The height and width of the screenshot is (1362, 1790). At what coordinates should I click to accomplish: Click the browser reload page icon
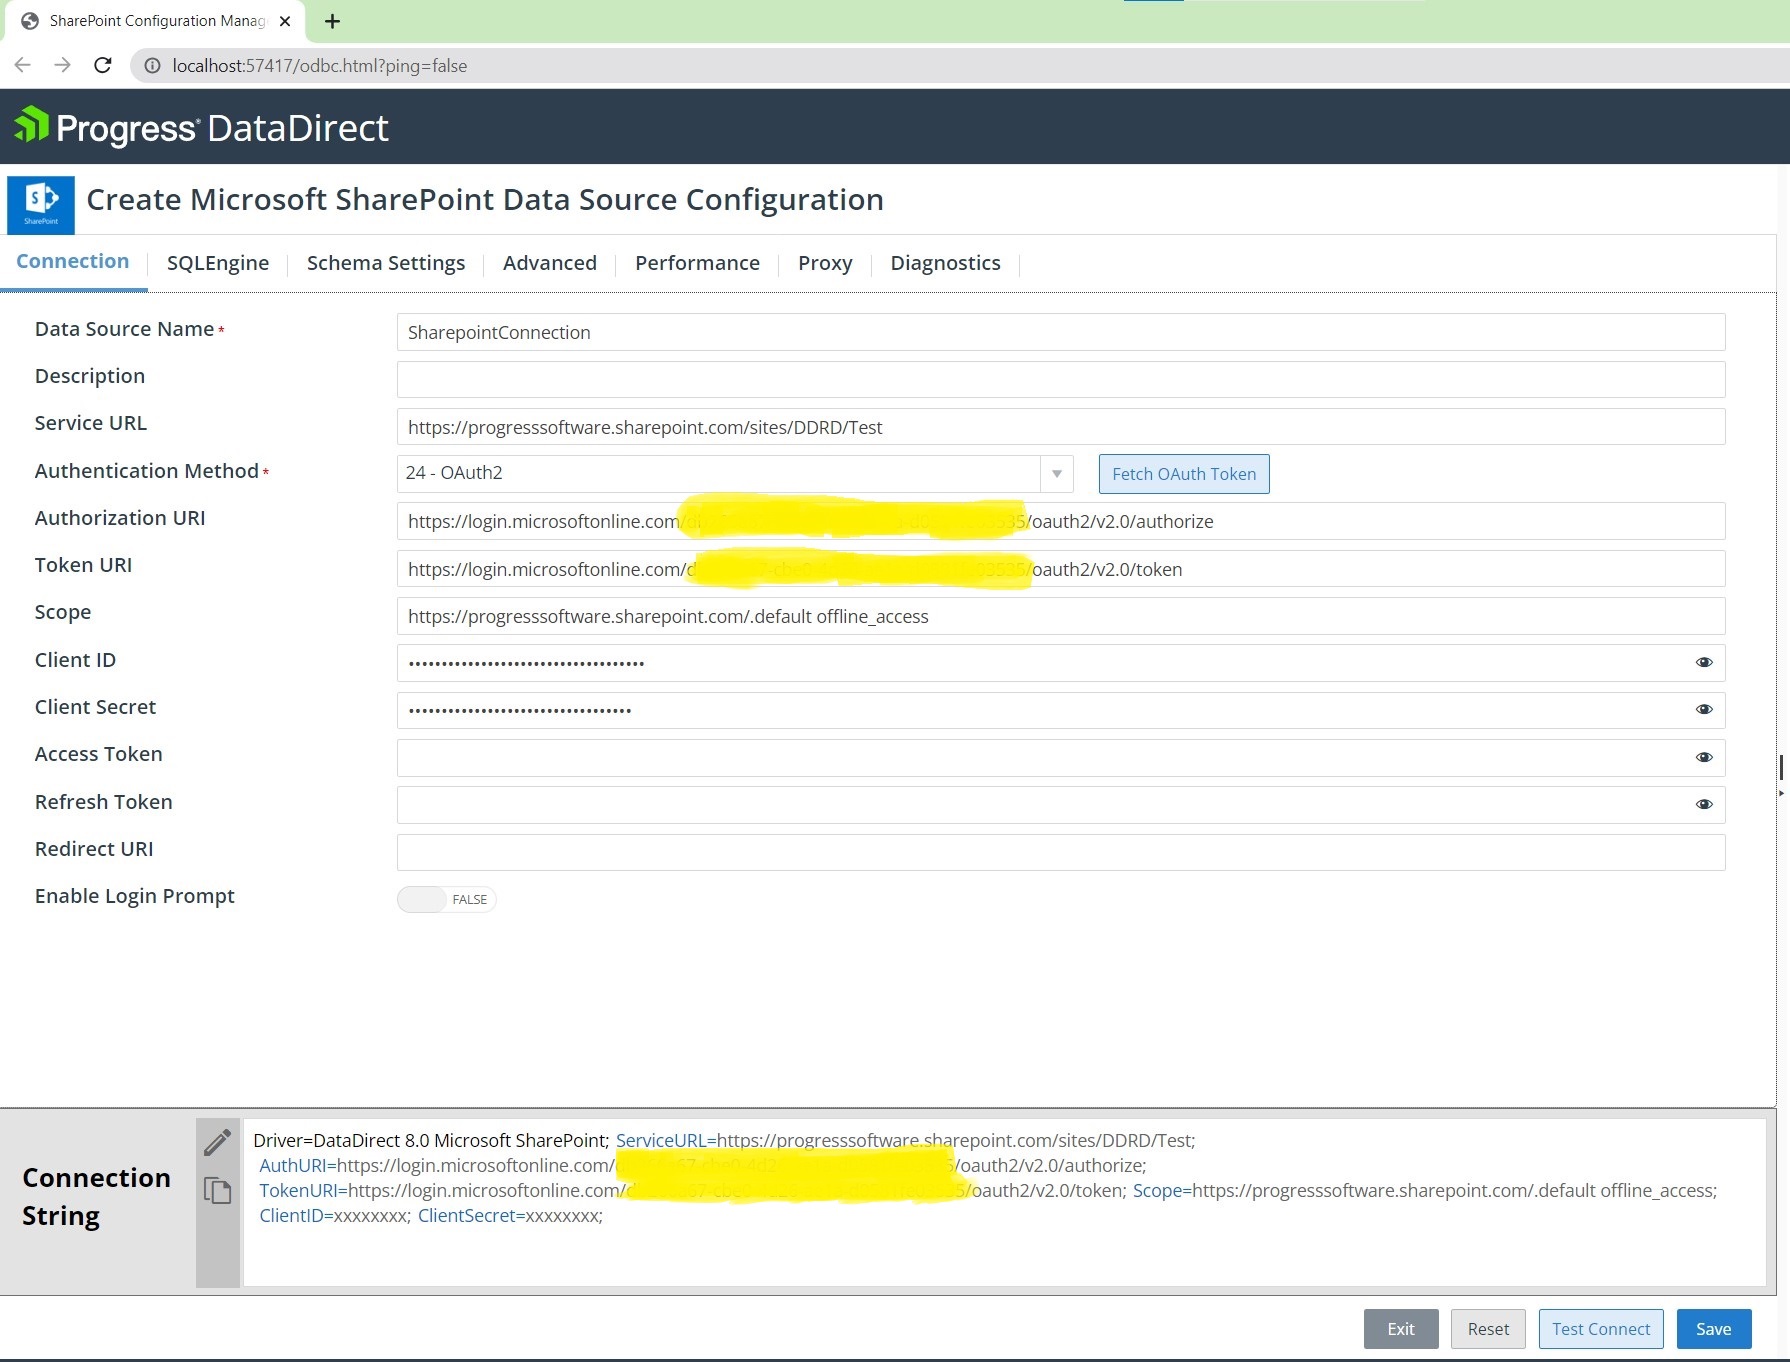(102, 66)
